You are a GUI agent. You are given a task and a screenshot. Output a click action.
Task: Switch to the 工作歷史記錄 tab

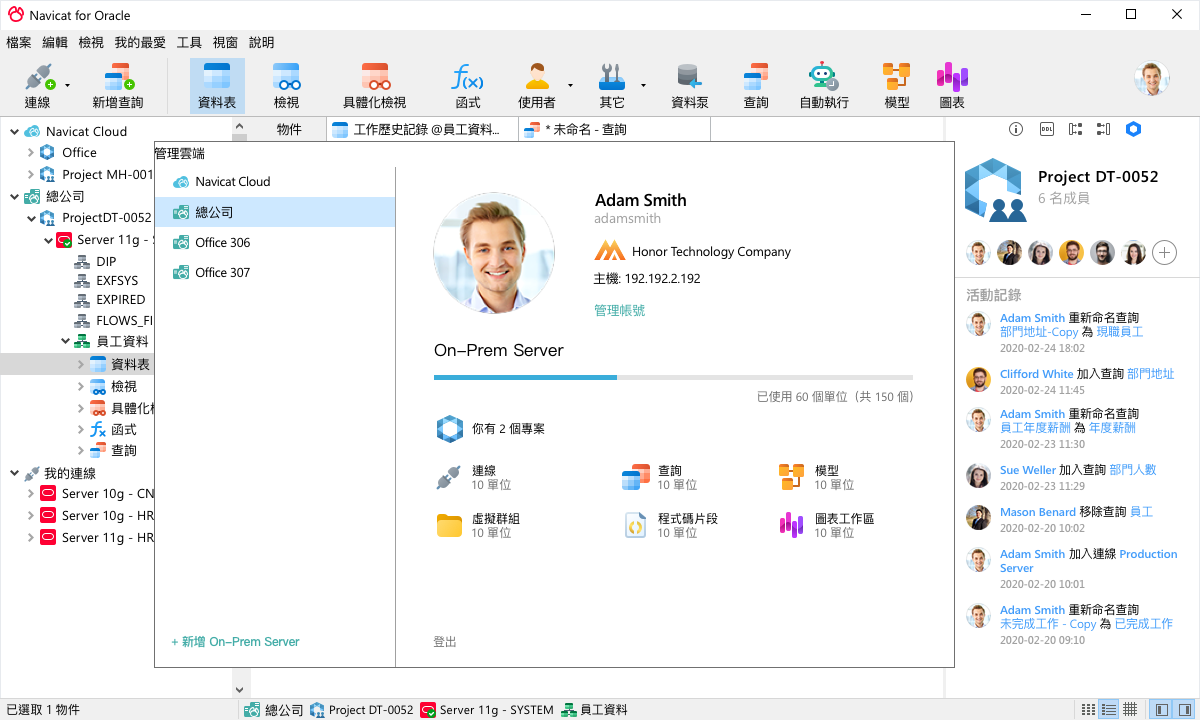click(x=422, y=129)
